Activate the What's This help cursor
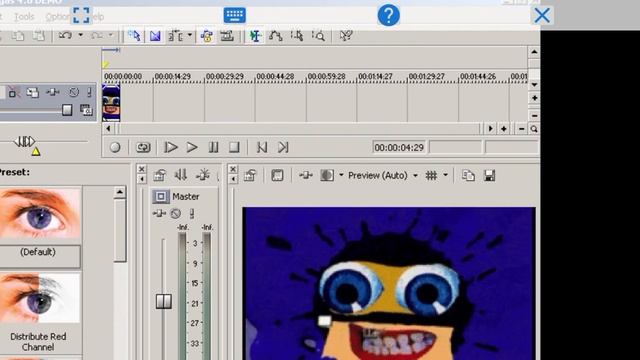Image resolution: width=640 pixels, height=360 pixels. tap(346, 36)
